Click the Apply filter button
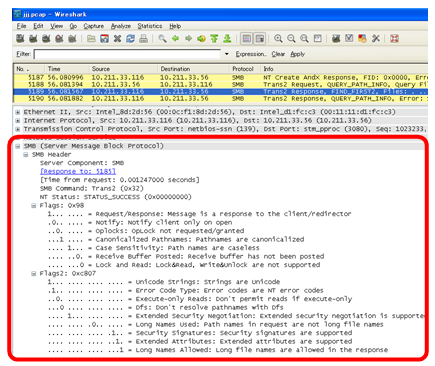 coord(297,54)
